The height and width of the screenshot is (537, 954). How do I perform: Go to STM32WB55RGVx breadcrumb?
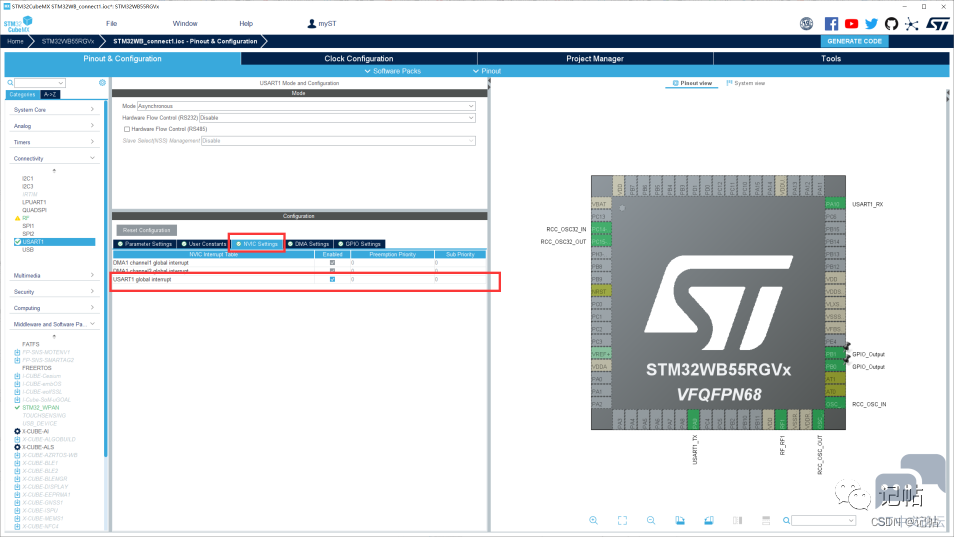click(x=68, y=41)
